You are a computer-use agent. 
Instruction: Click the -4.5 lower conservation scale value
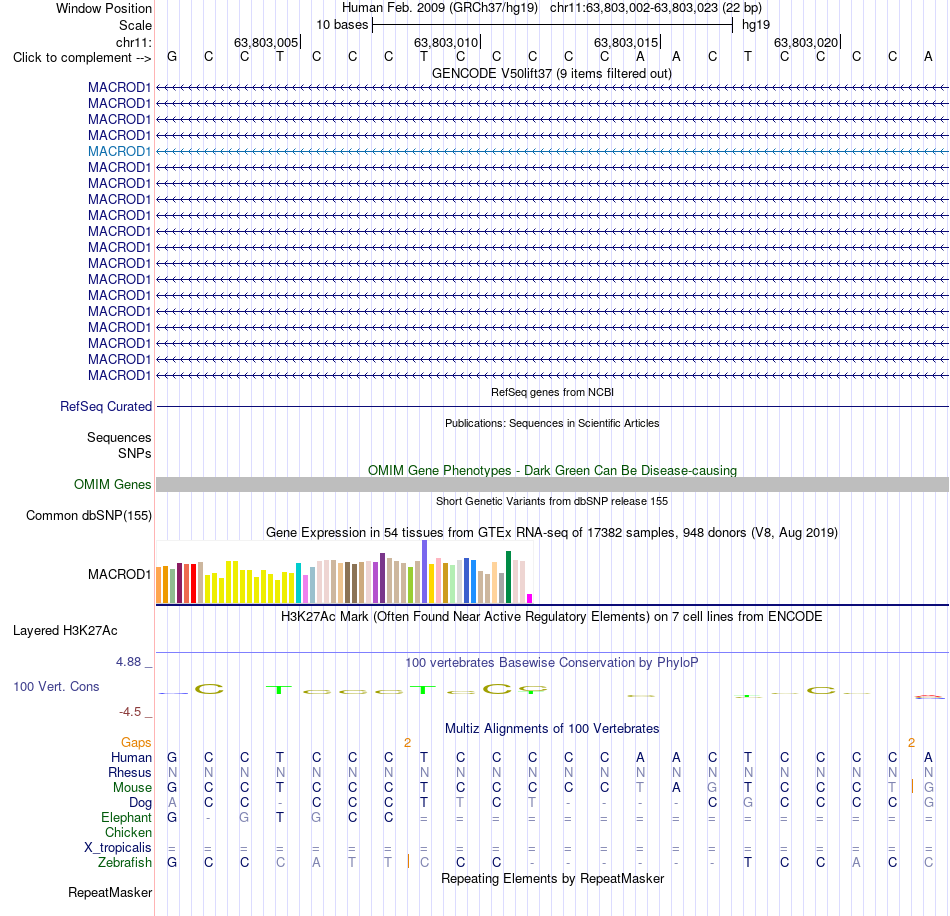tap(130, 712)
